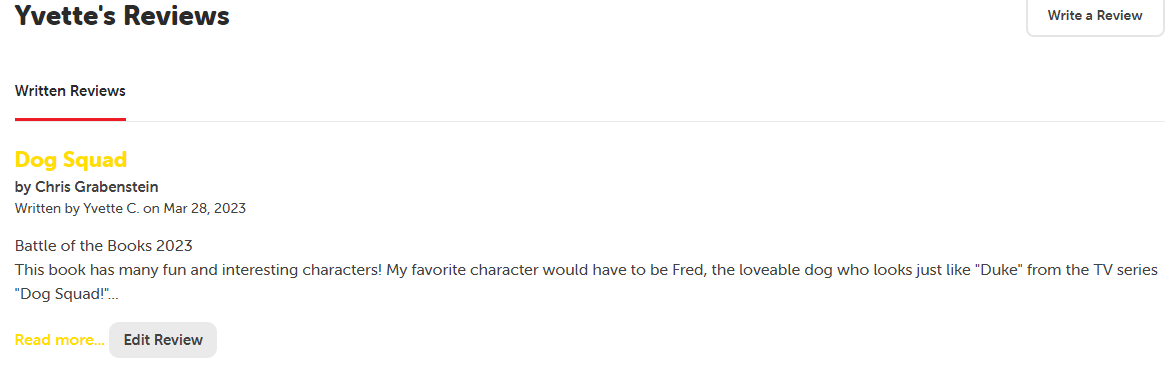Click the Battle of the Books 2023 line
This screenshot has height=387, width=1171.
(104, 246)
